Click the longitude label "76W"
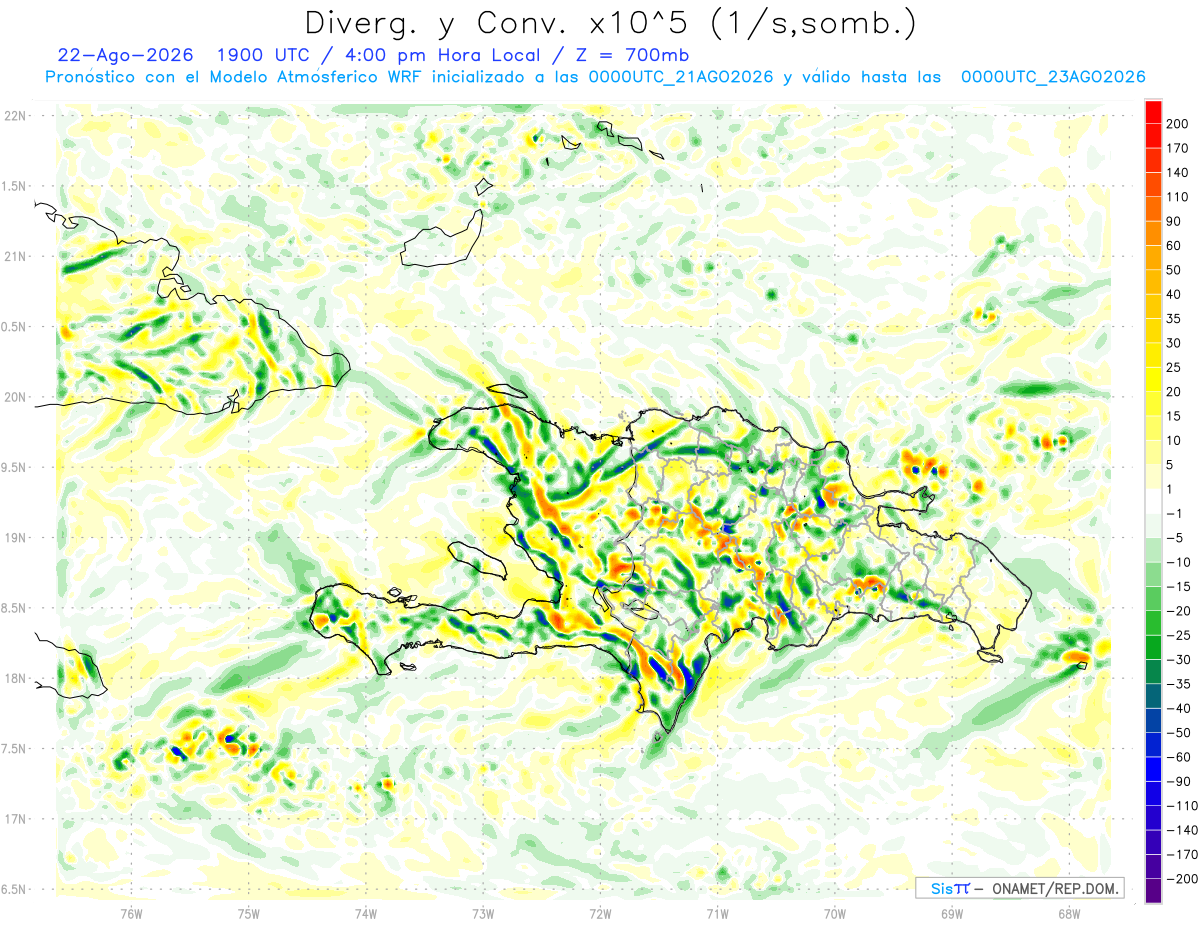The height and width of the screenshot is (927, 1200). [x=132, y=914]
